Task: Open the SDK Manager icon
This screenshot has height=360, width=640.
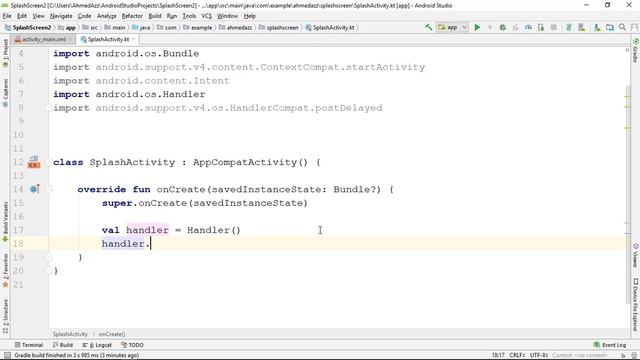Action: point(597,27)
